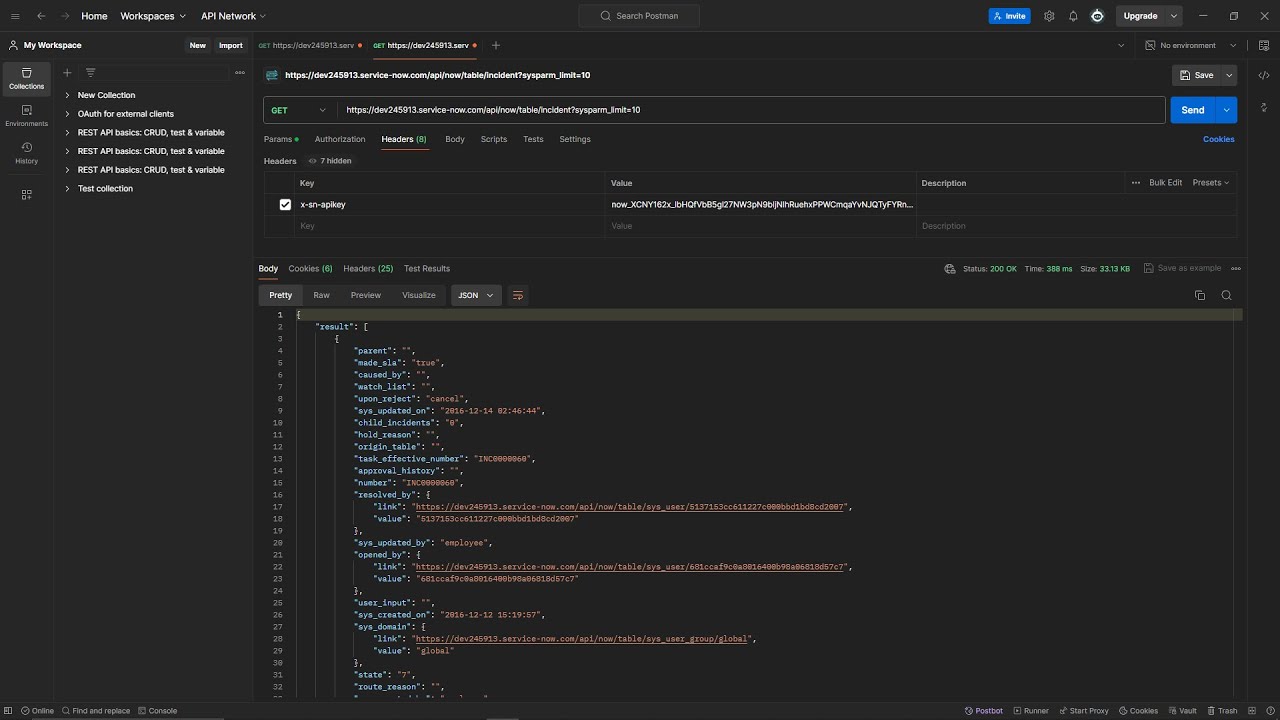Open the No environment selector
The image size is (1280, 720).
[1191, 45]
